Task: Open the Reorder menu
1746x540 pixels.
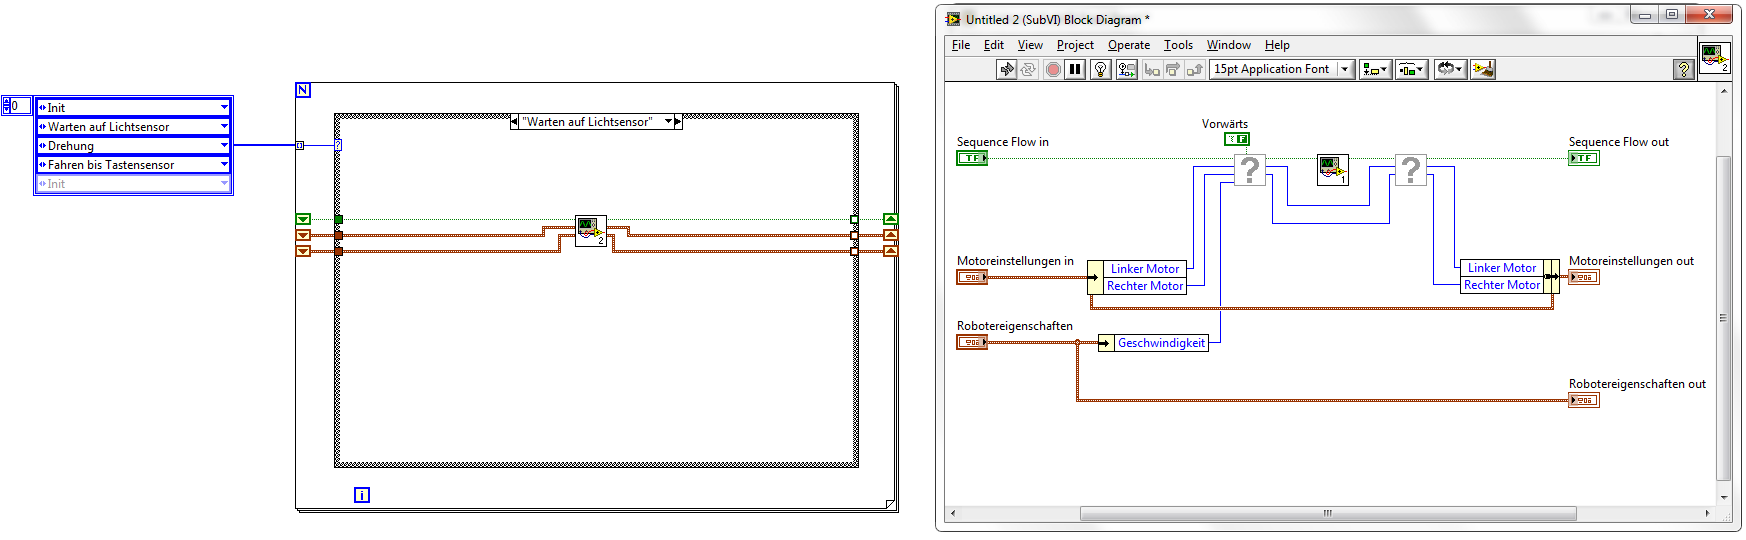Action: [1450, 69]
